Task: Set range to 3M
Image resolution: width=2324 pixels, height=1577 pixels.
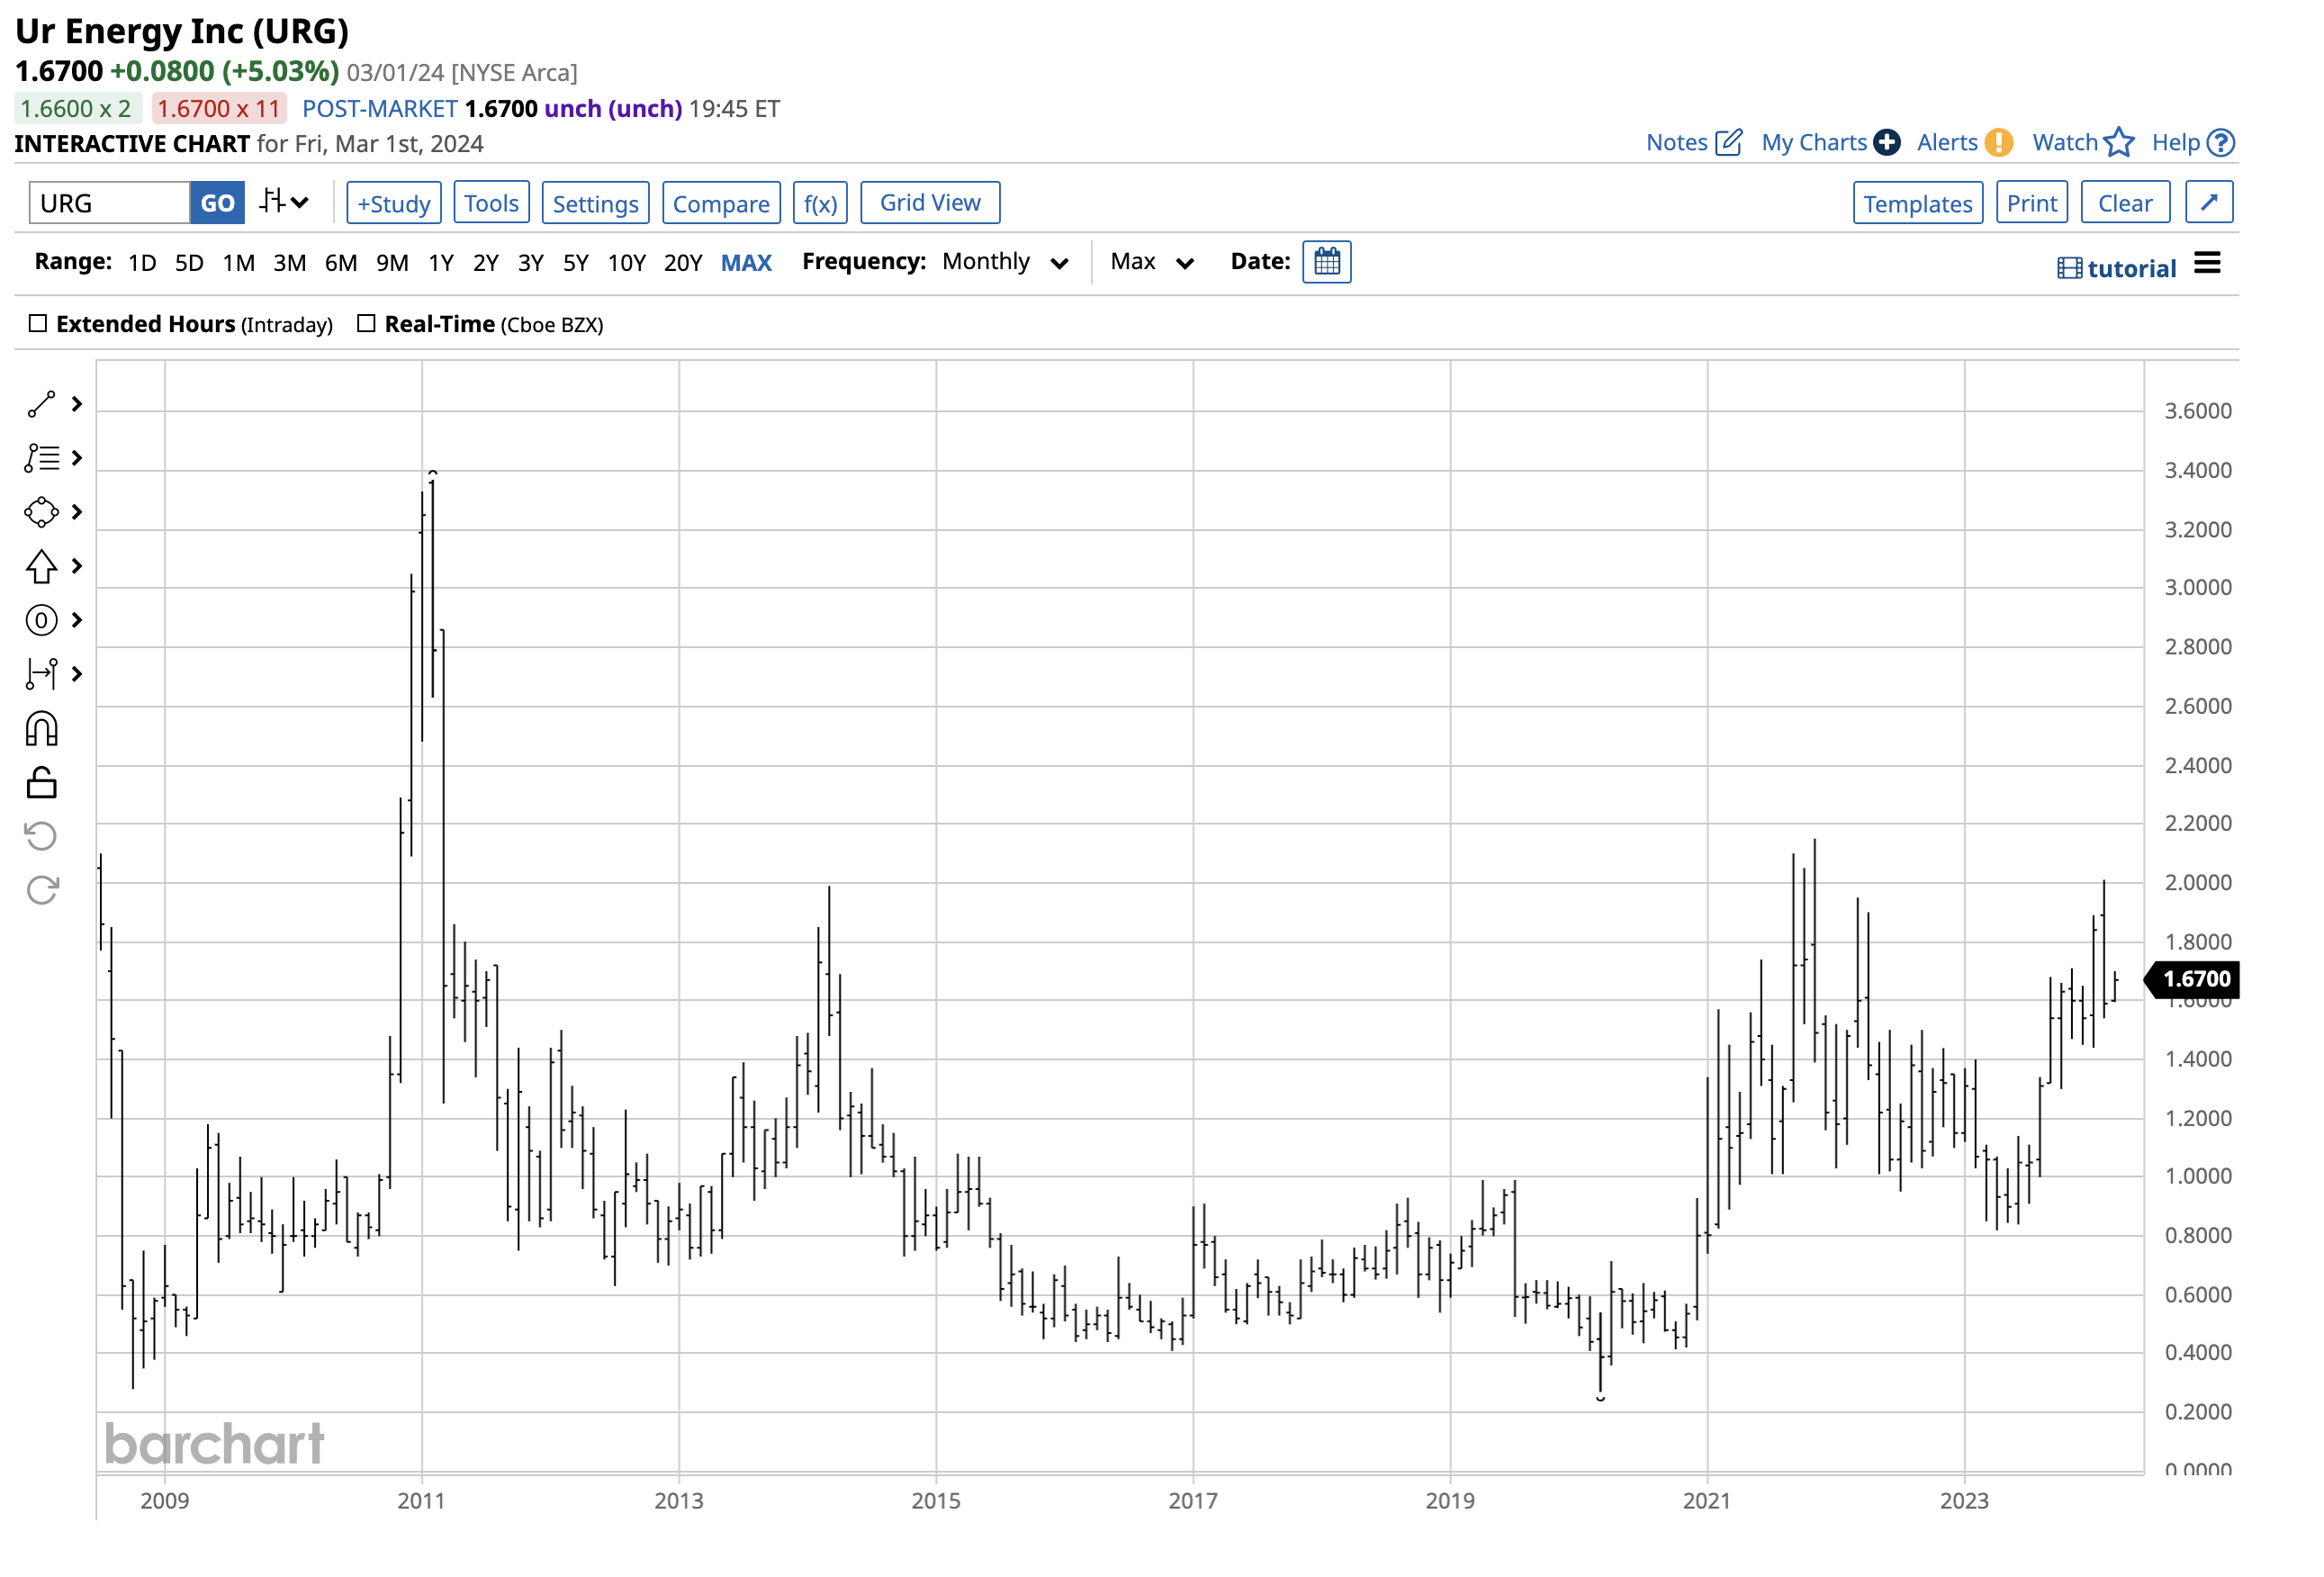Action: [289, 262]
